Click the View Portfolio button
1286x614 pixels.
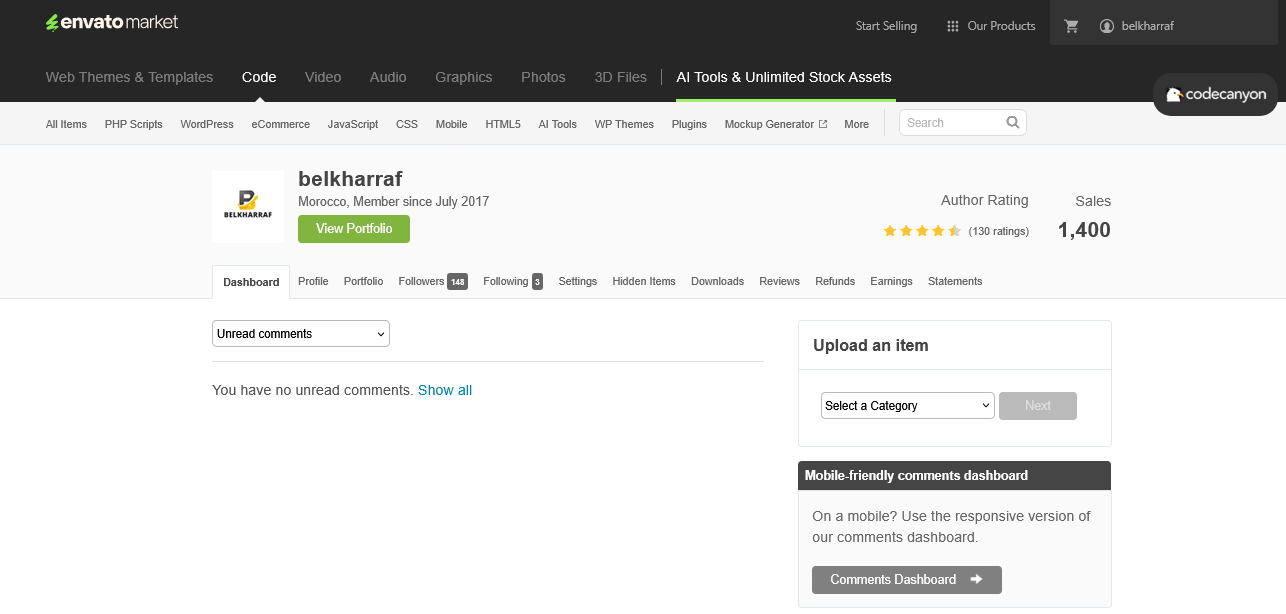(353, 228)
